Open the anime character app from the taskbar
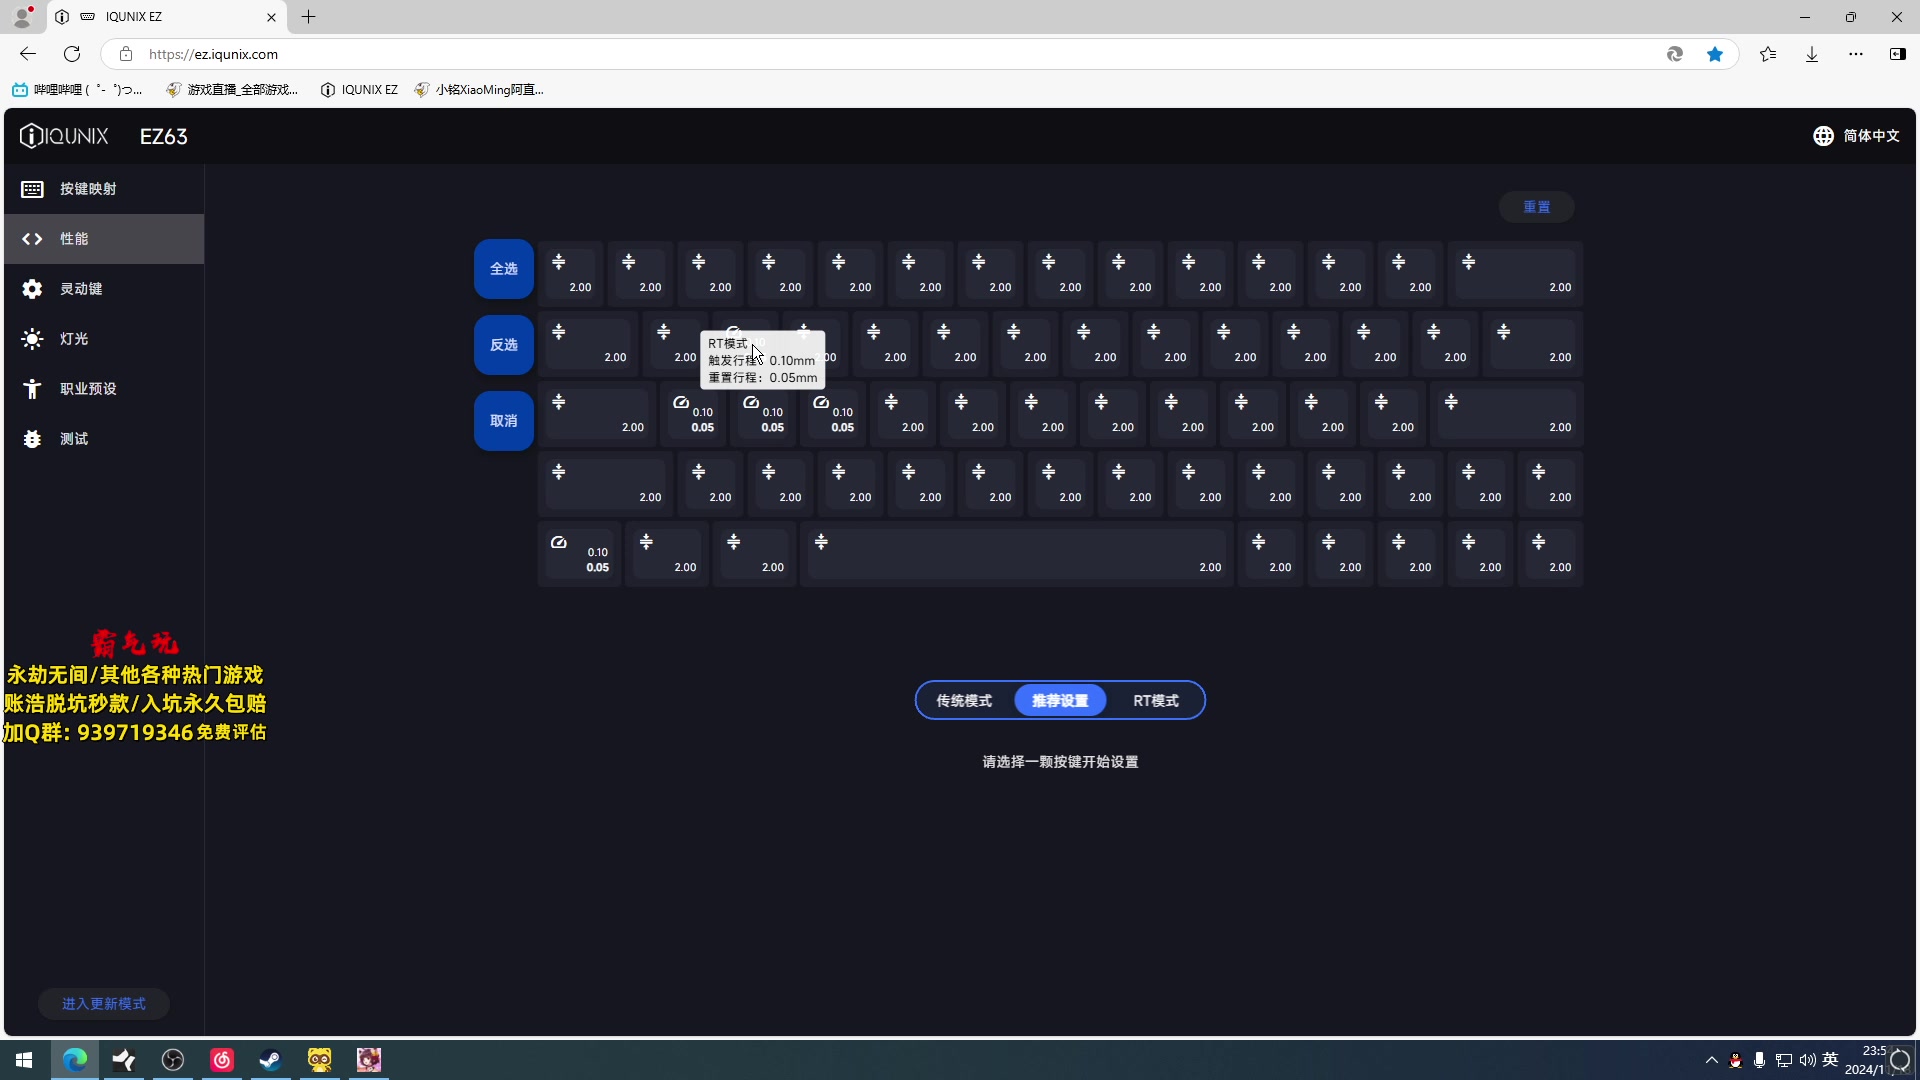 click(369, 1060)
